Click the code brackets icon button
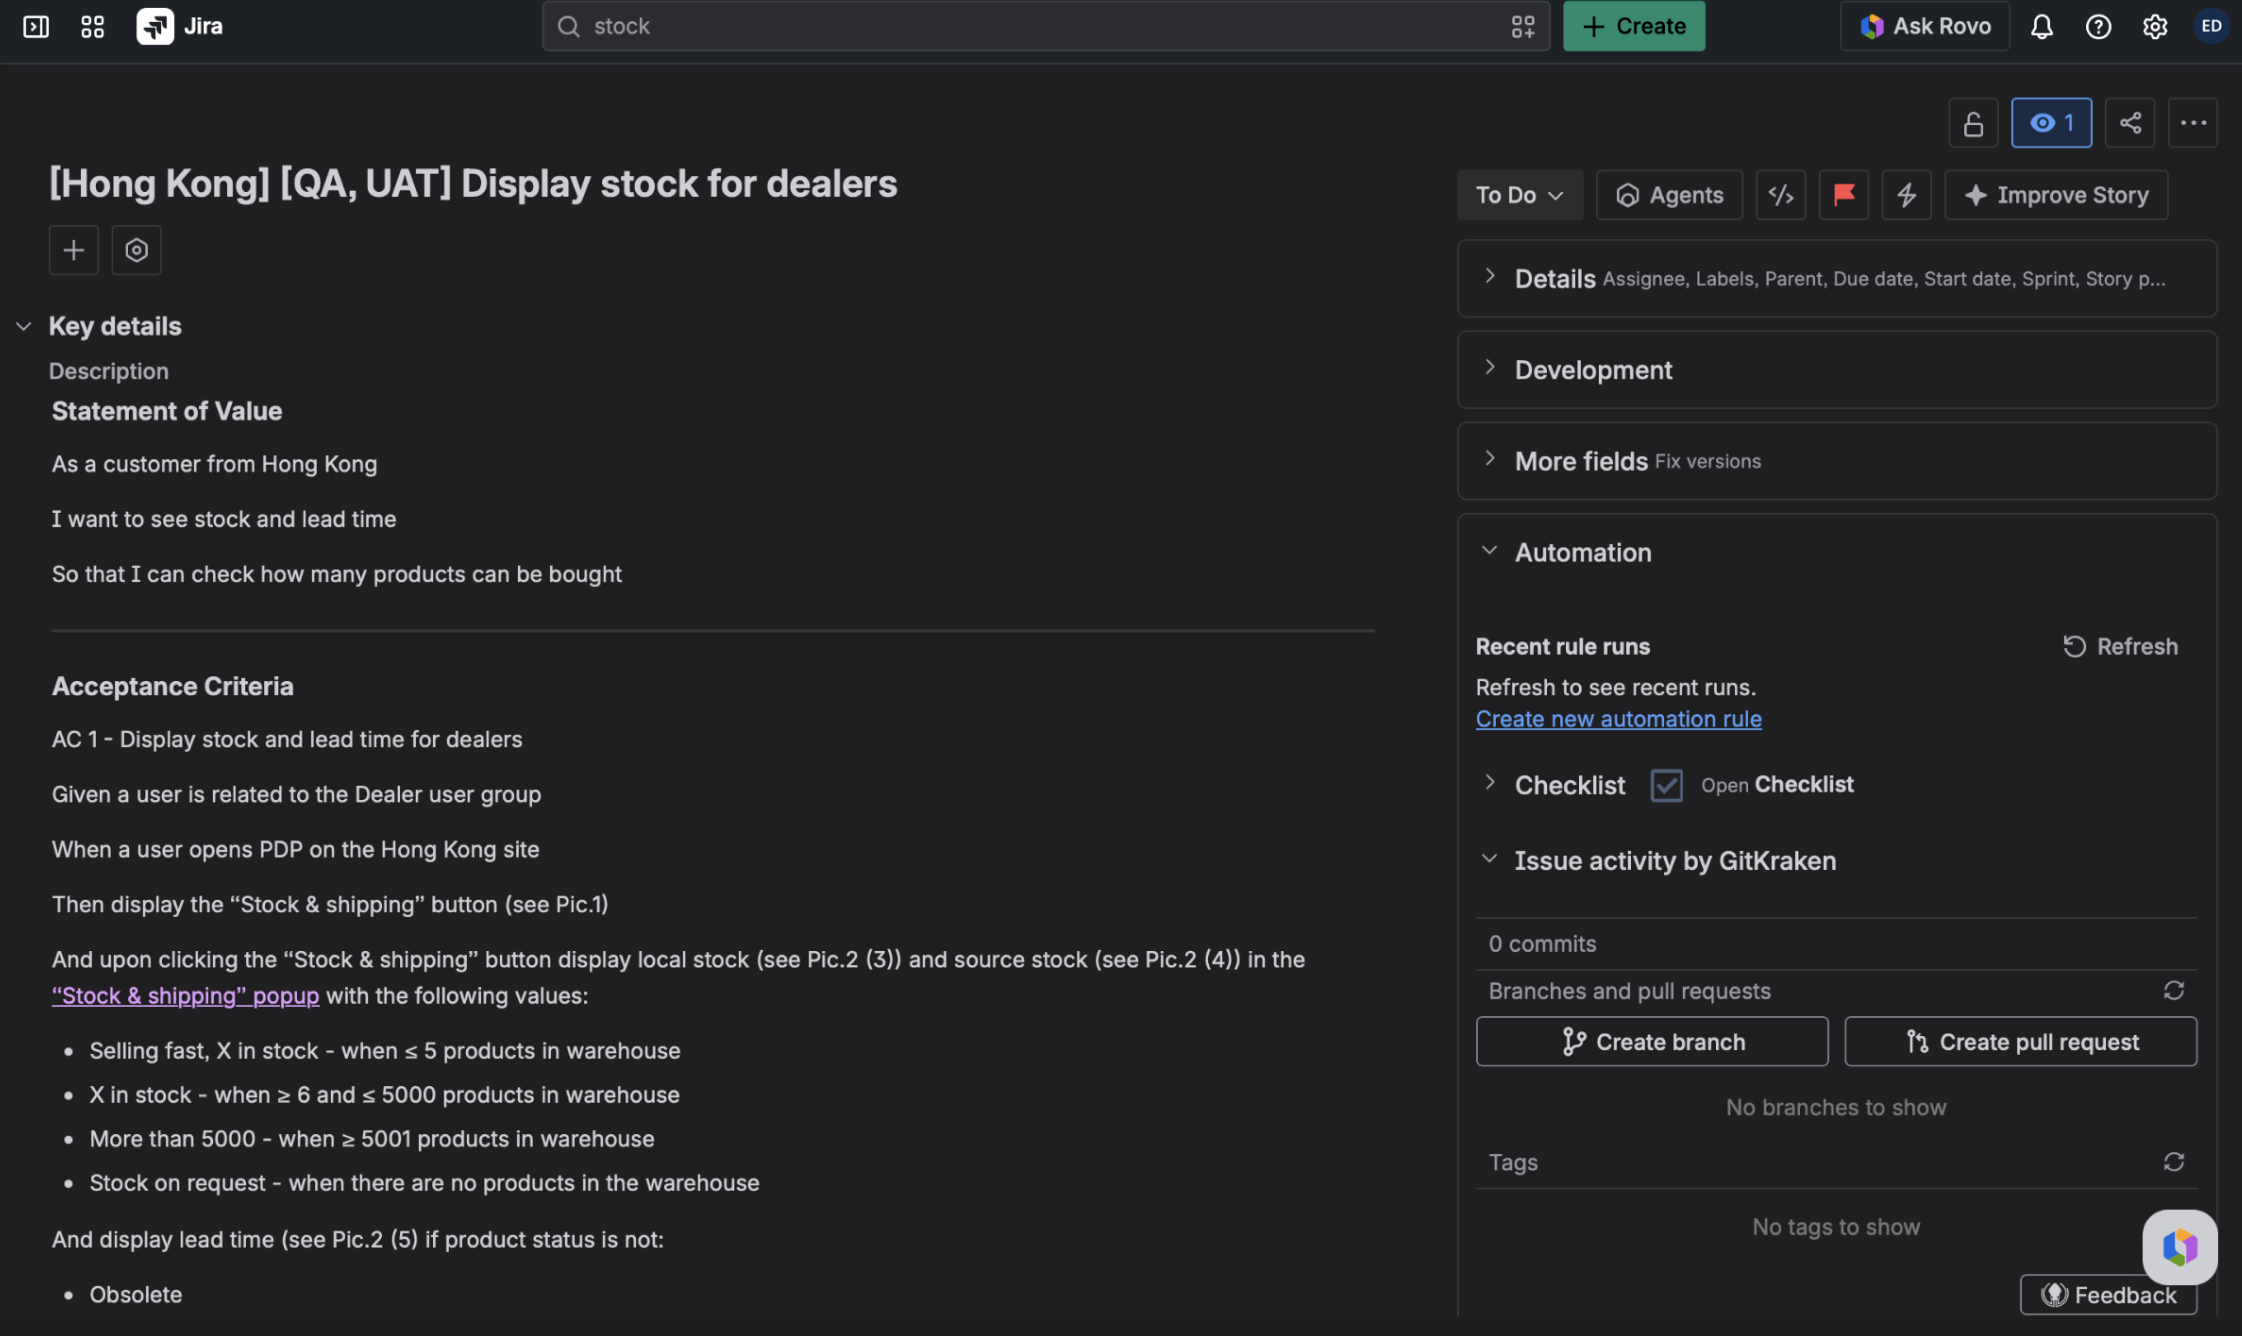This screenshot has width=2242, height=1336. click(x=1781, y=195)
